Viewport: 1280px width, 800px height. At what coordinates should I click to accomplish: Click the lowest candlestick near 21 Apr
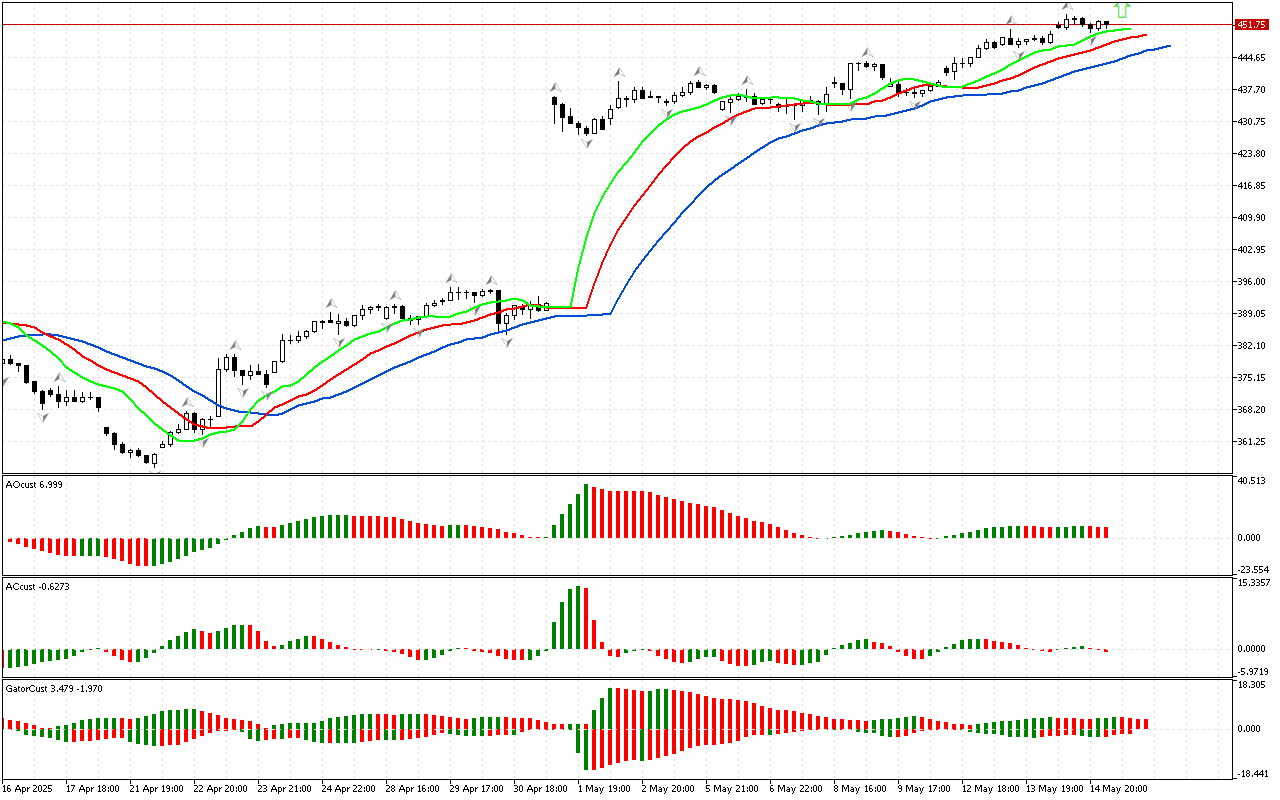[154, 460]
